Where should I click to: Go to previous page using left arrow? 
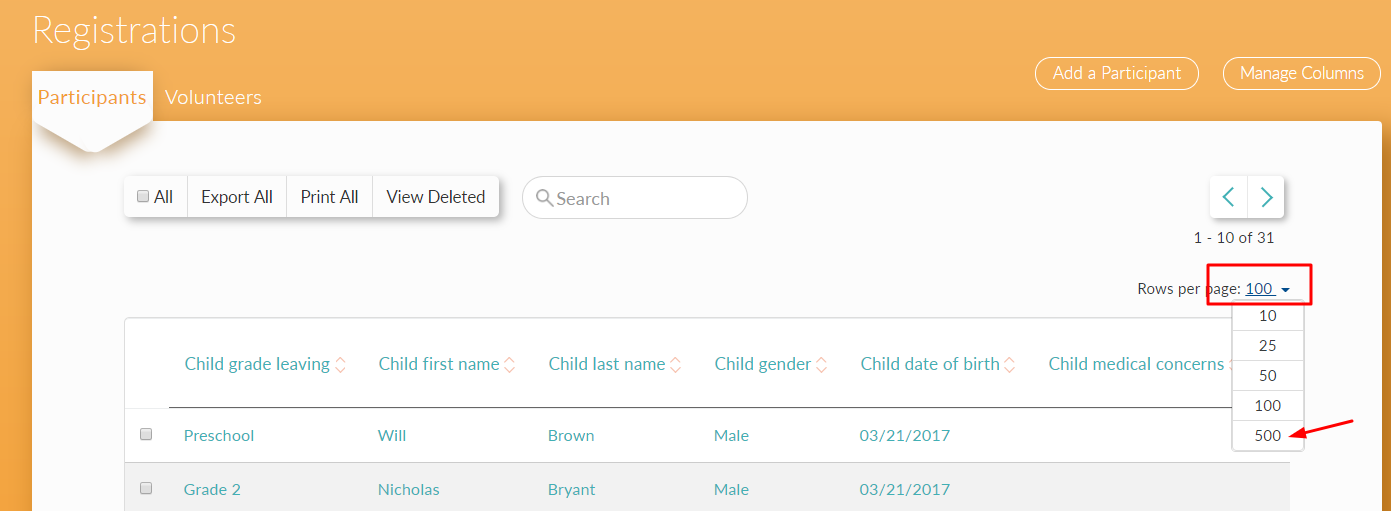pos(1229,197)
